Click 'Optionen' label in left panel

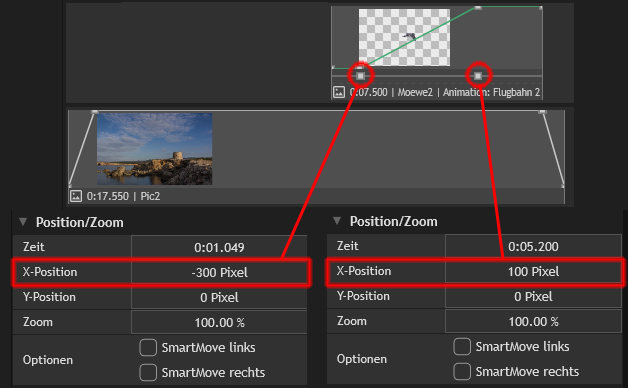pos(48,360)
